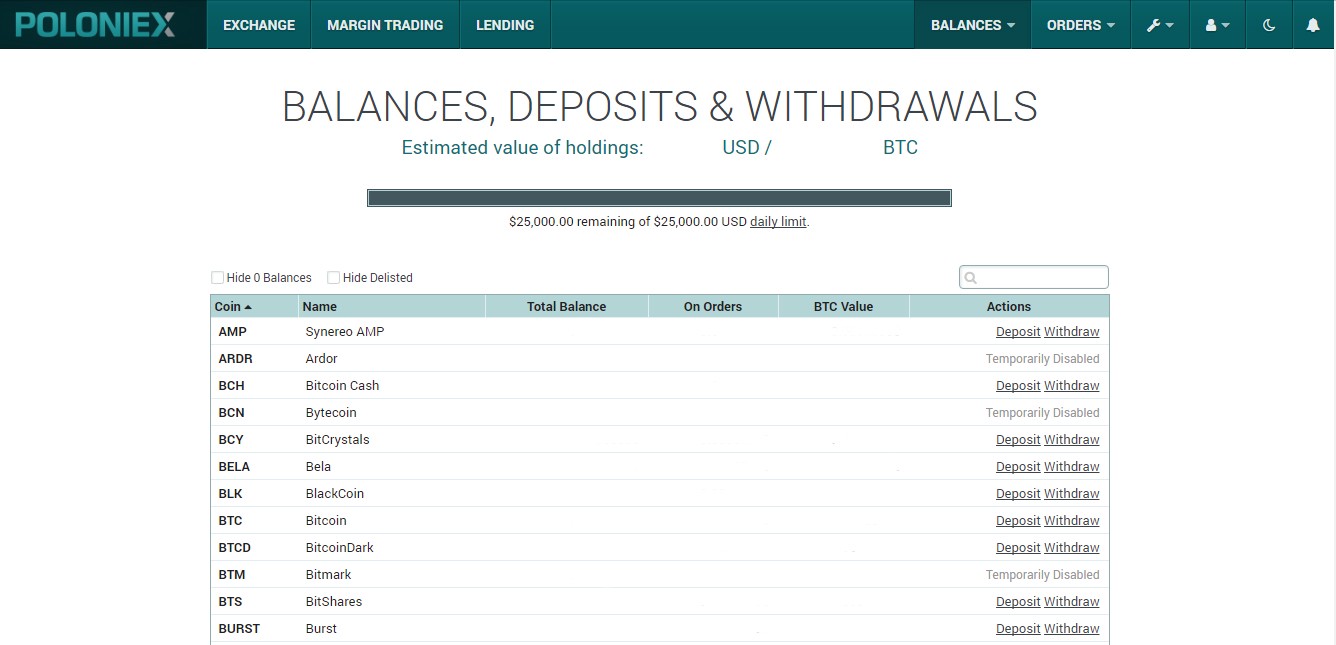Click Temporarily Disabled in the Ardor row
Viewport: 1336px width, 645px height.
pyautogui.click(x=1042, y=359)
